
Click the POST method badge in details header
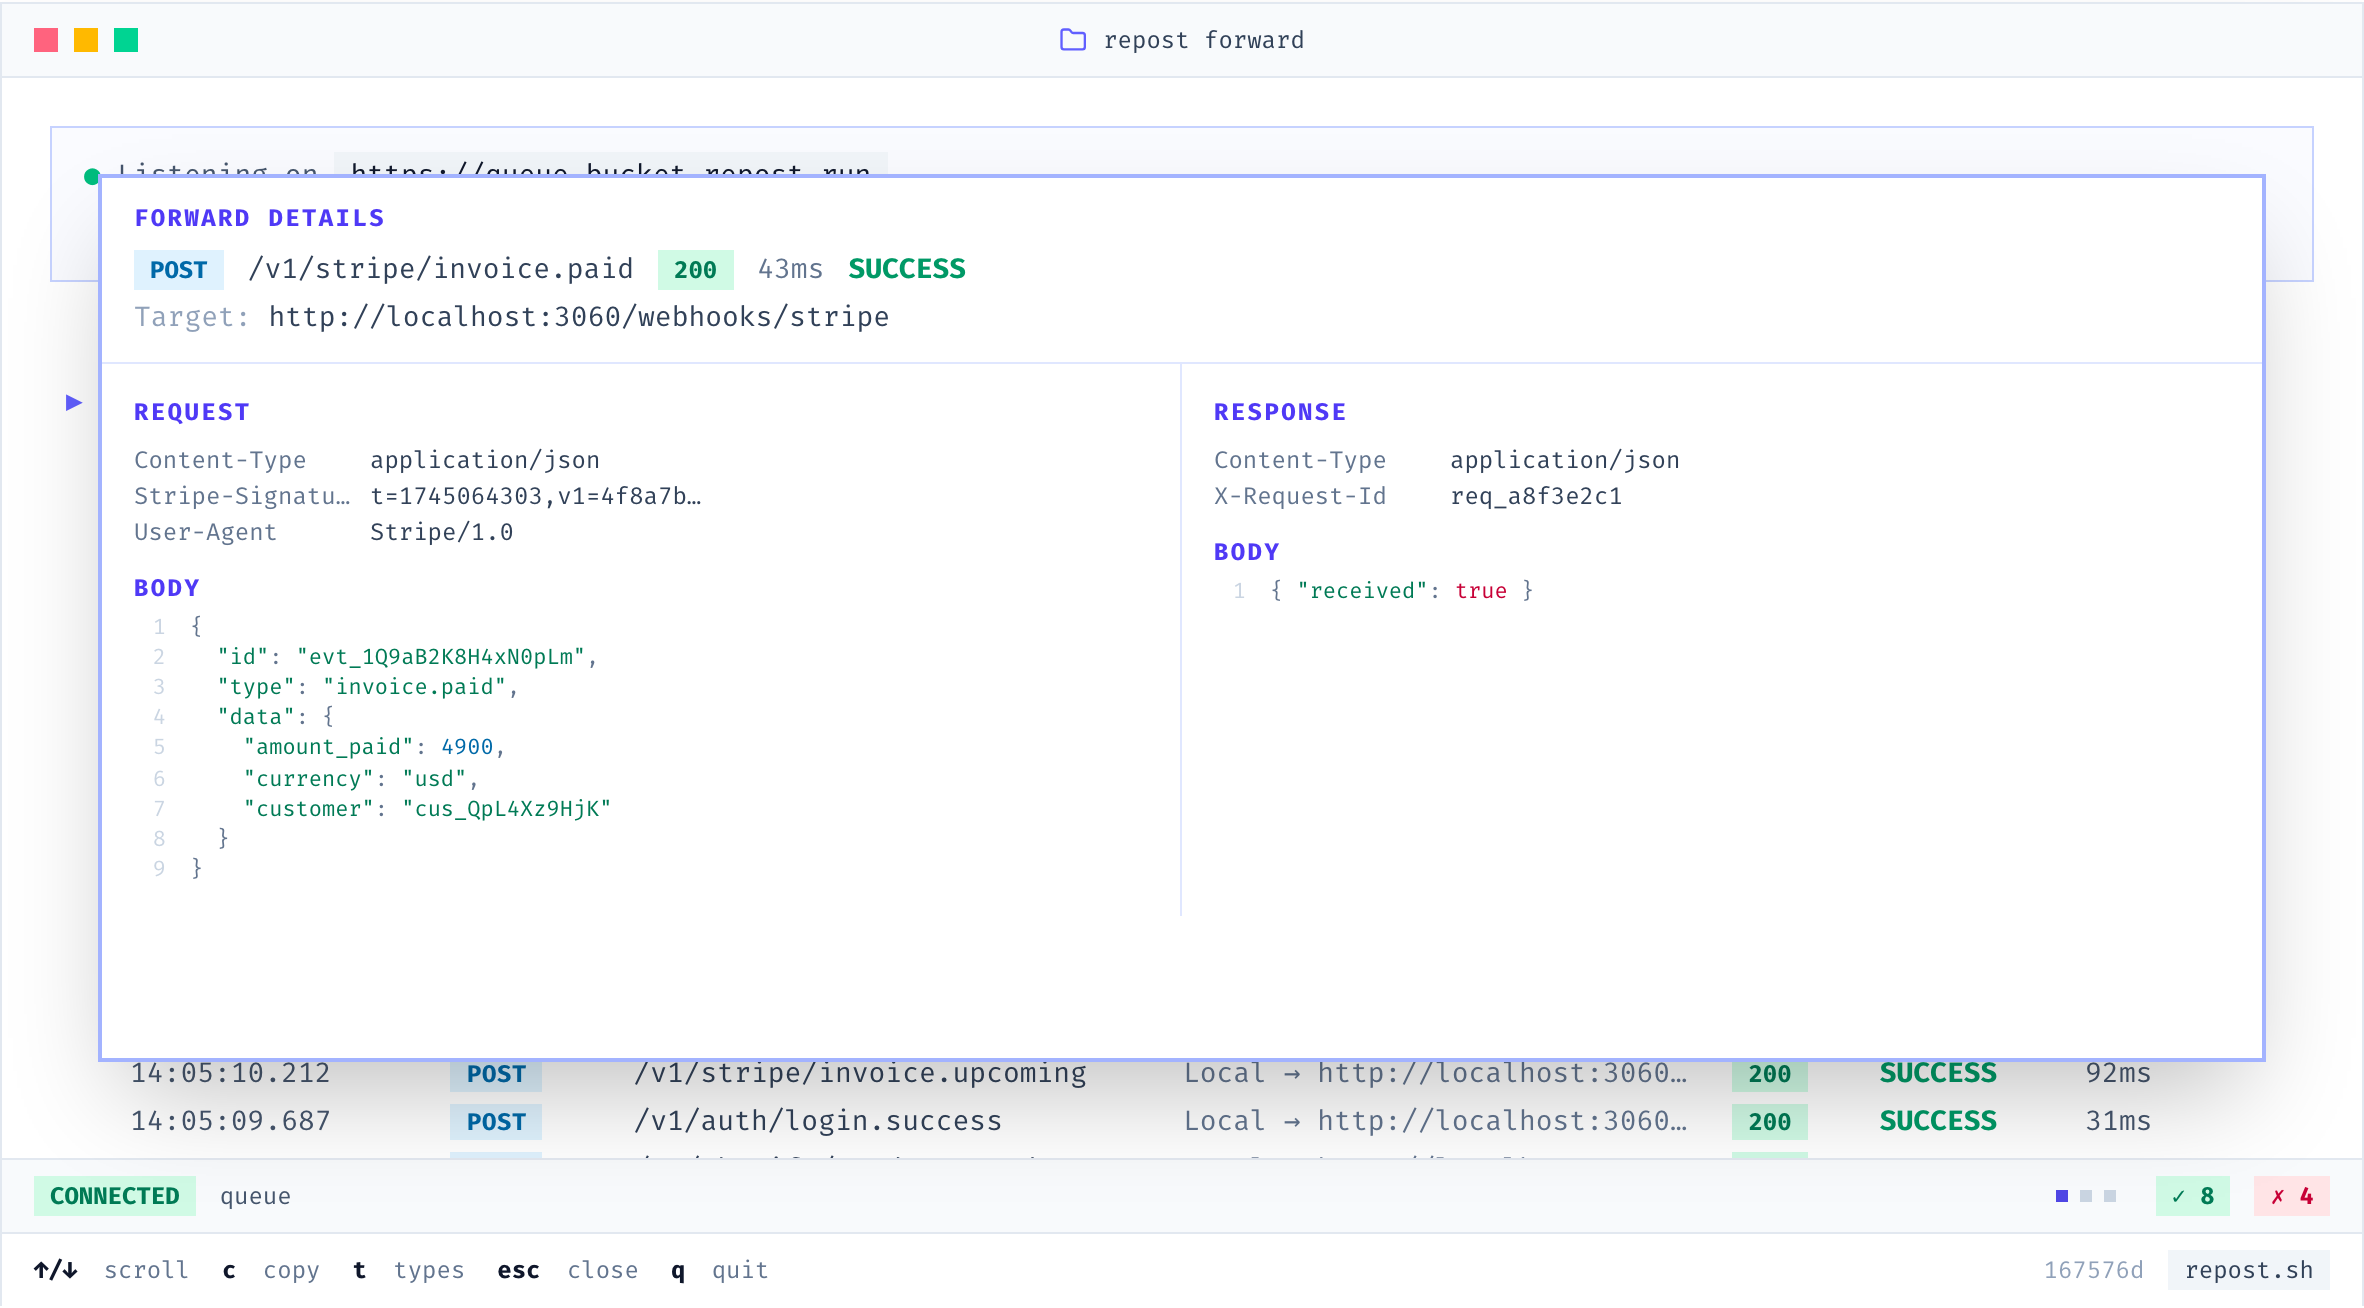tap(178, 270)
